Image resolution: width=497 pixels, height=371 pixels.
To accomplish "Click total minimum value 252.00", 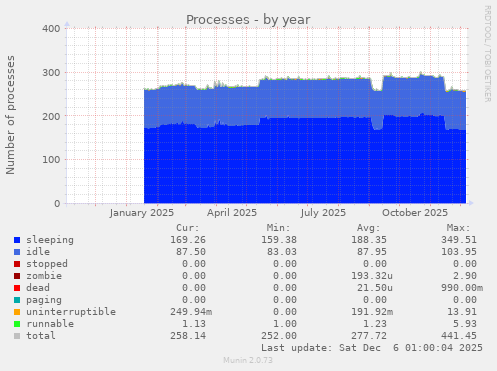I will [x=279, y=336].
